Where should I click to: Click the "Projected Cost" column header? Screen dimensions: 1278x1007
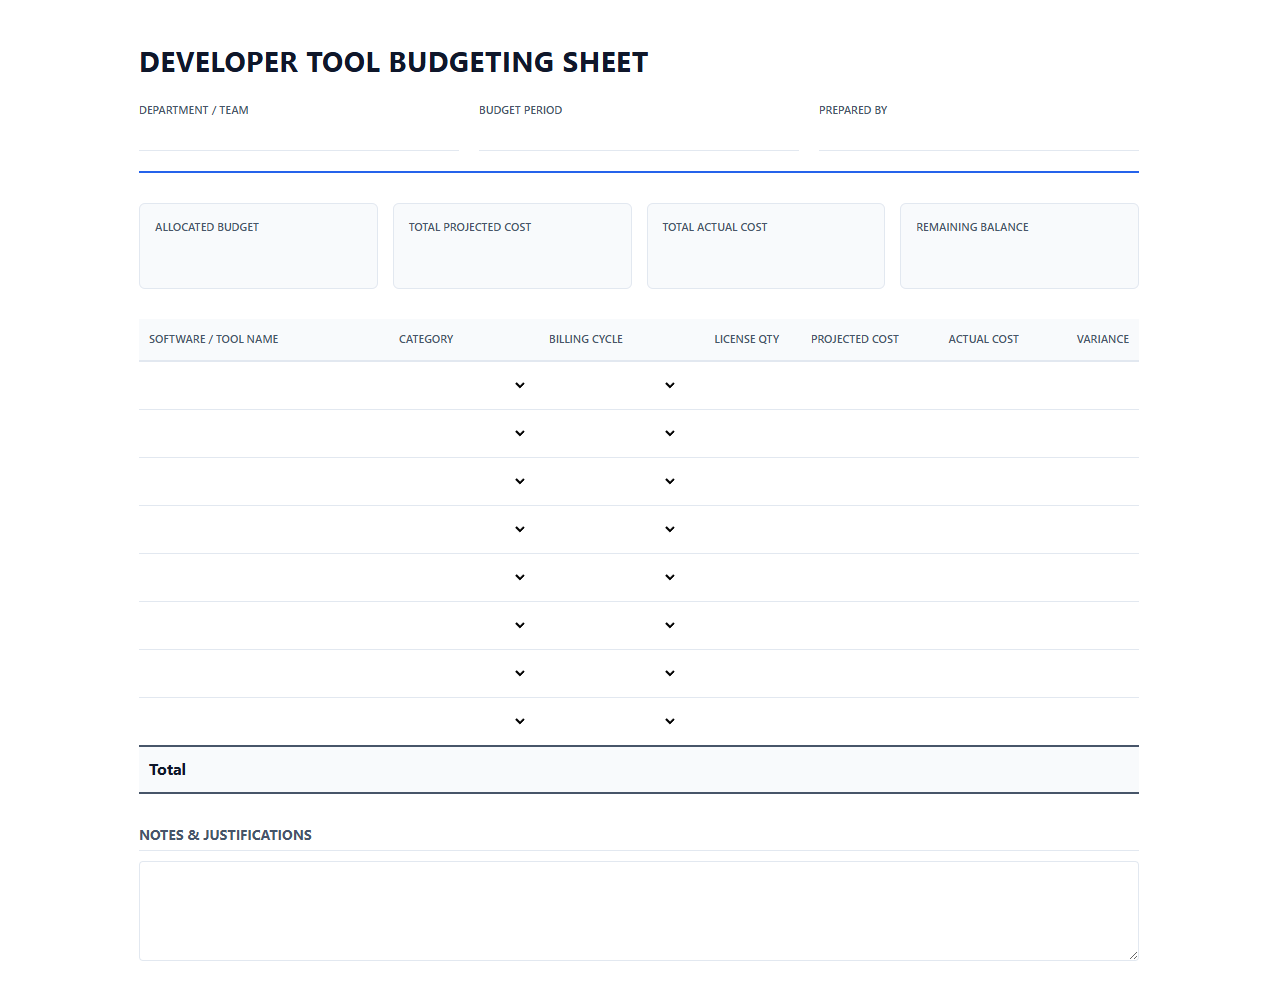pos(855,339)
